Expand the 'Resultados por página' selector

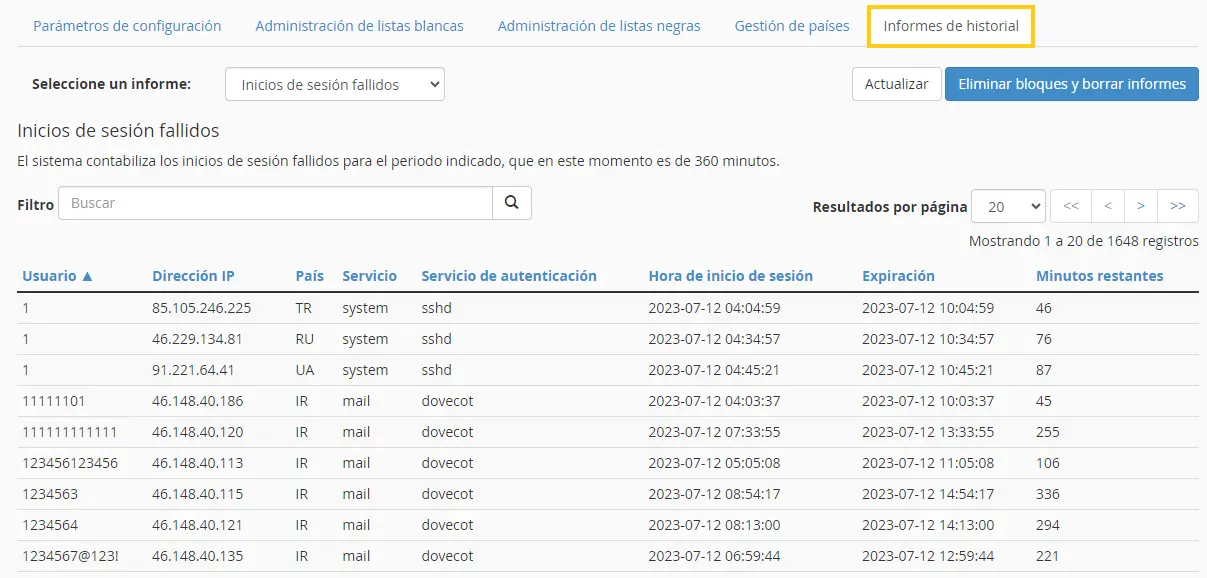tap(1008, 206)
